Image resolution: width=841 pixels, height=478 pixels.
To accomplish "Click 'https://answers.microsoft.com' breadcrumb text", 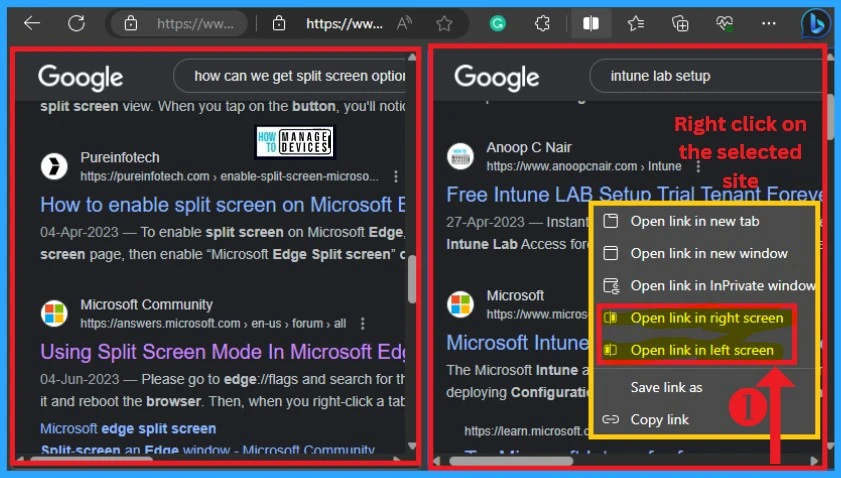I will click(160, 323).
